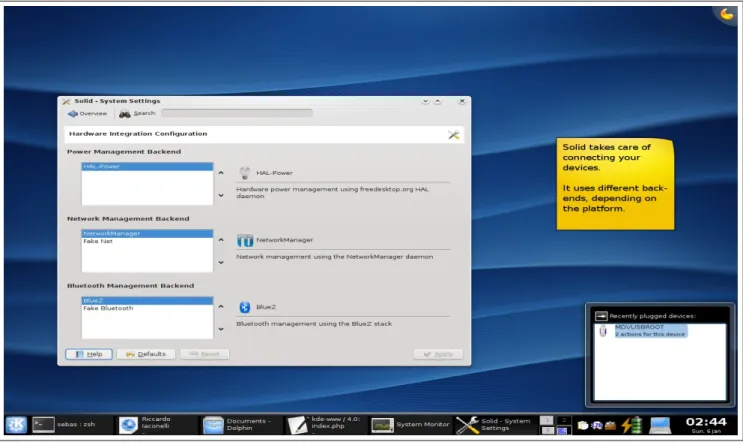The width and height of the screenshot is (743, 445).
Task: Open System Monitor from the taskbar
Action: (410, 424)
